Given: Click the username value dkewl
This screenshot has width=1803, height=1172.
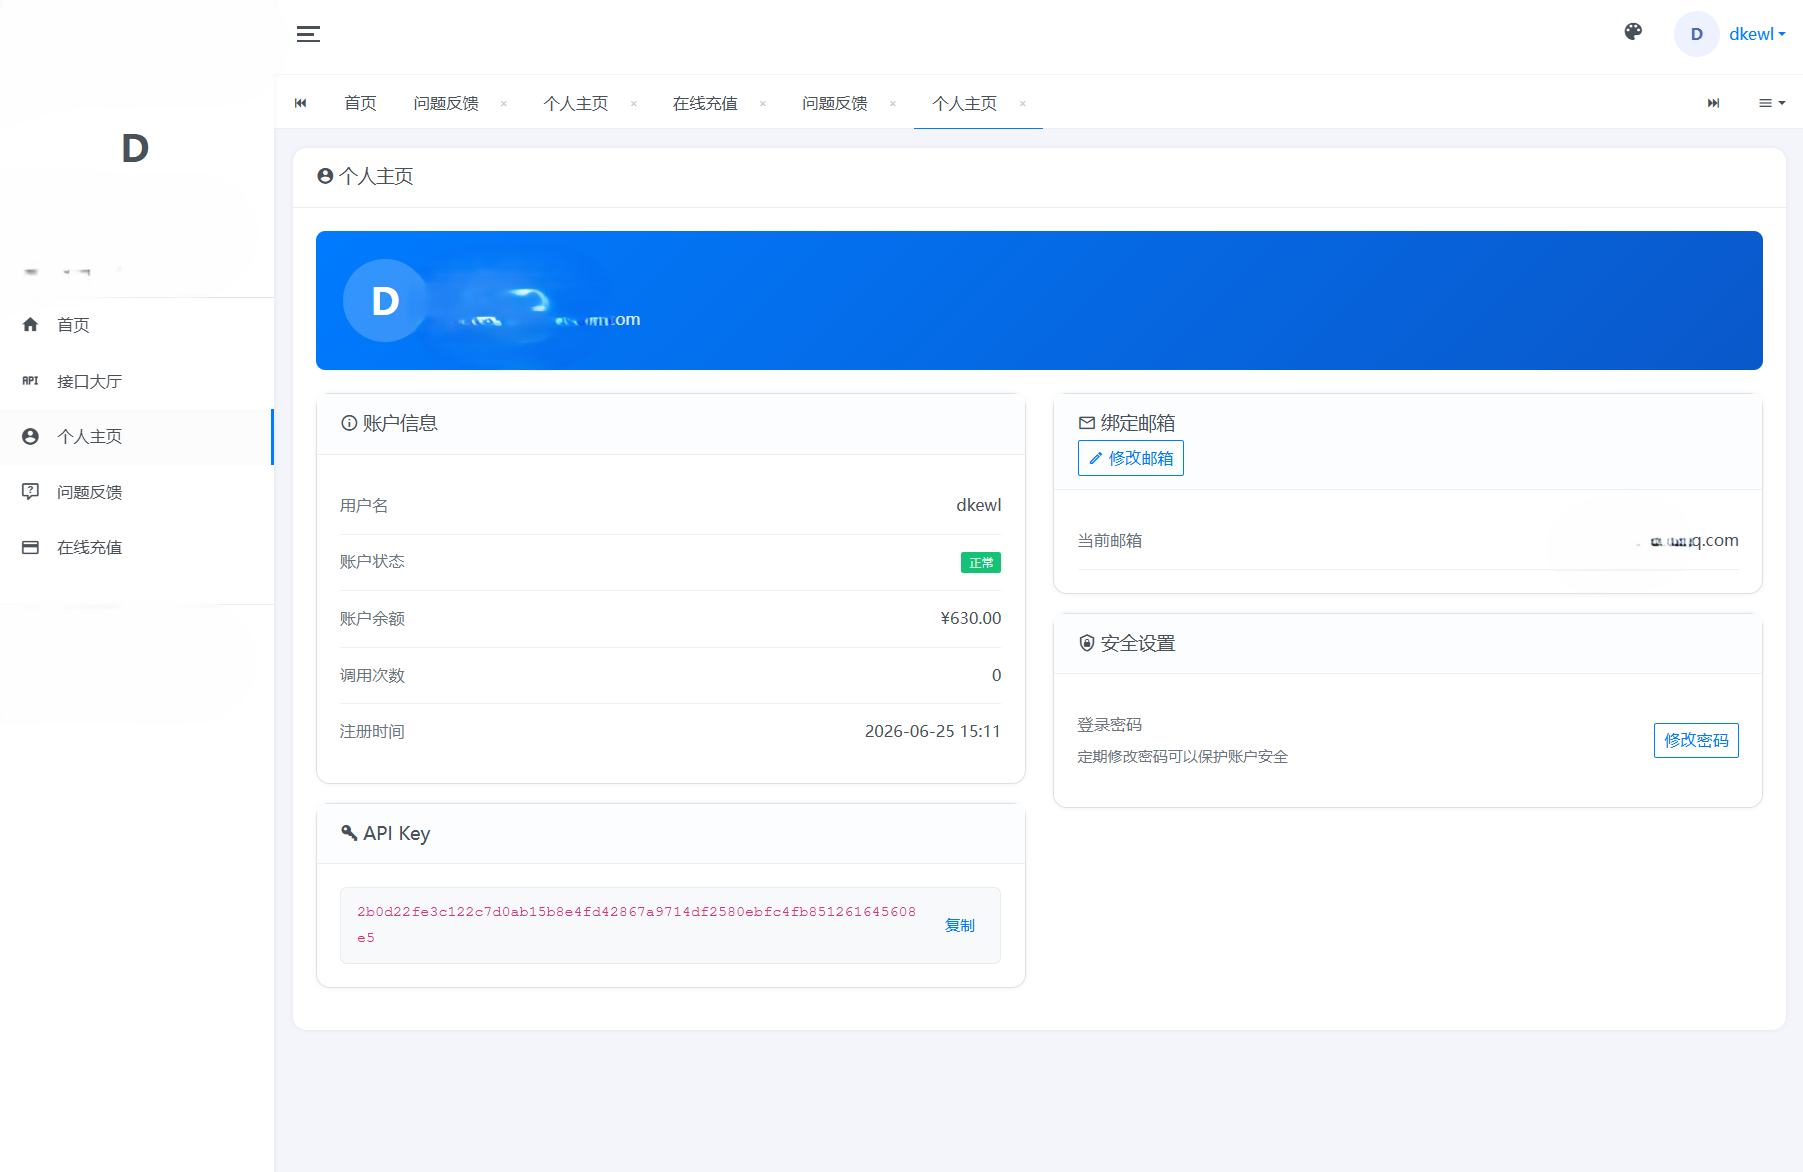Looking at the screenshot, I should (979, 505).
